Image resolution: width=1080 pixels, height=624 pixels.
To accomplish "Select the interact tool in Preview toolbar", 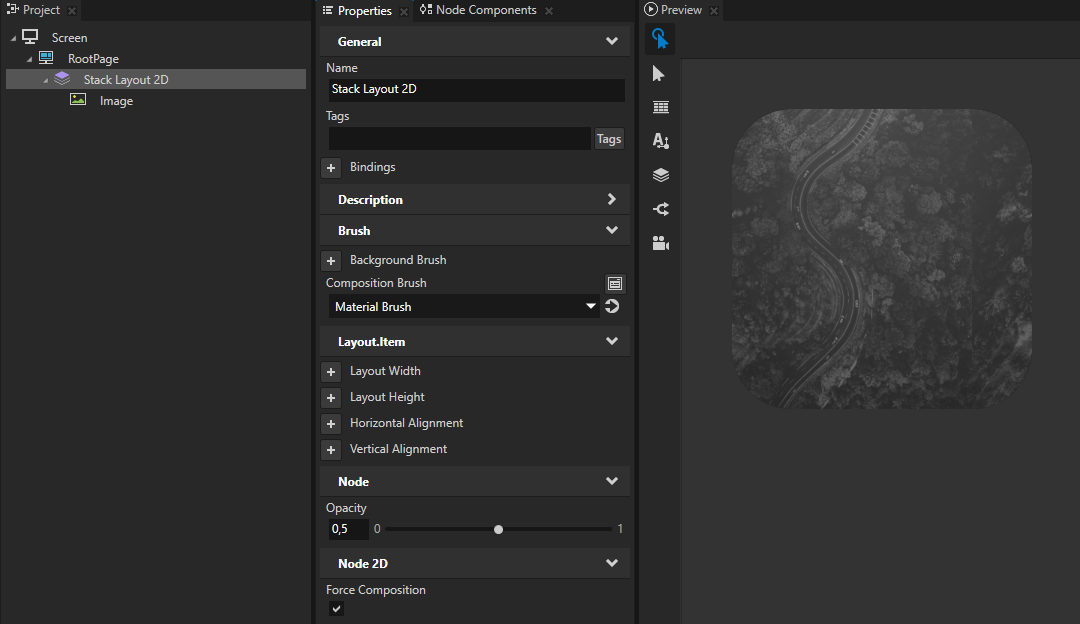I will 659,39.
